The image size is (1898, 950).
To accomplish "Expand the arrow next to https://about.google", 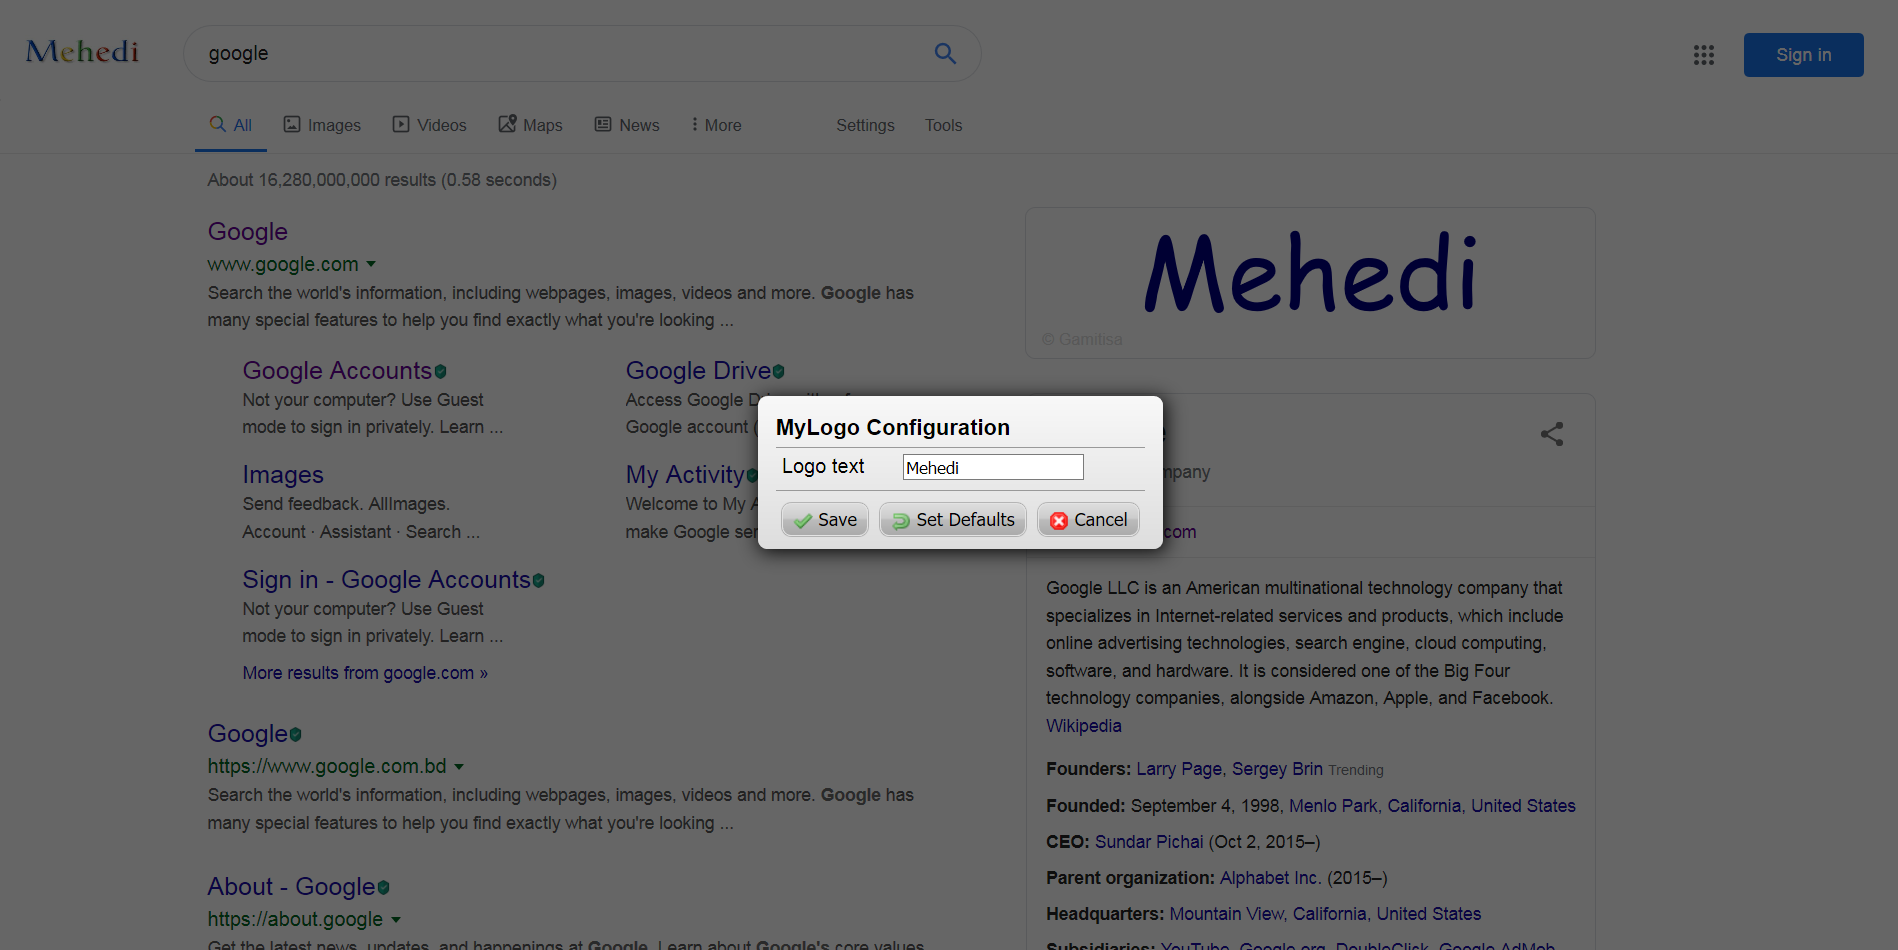I will pyautogui.click(x=396, y=920).
